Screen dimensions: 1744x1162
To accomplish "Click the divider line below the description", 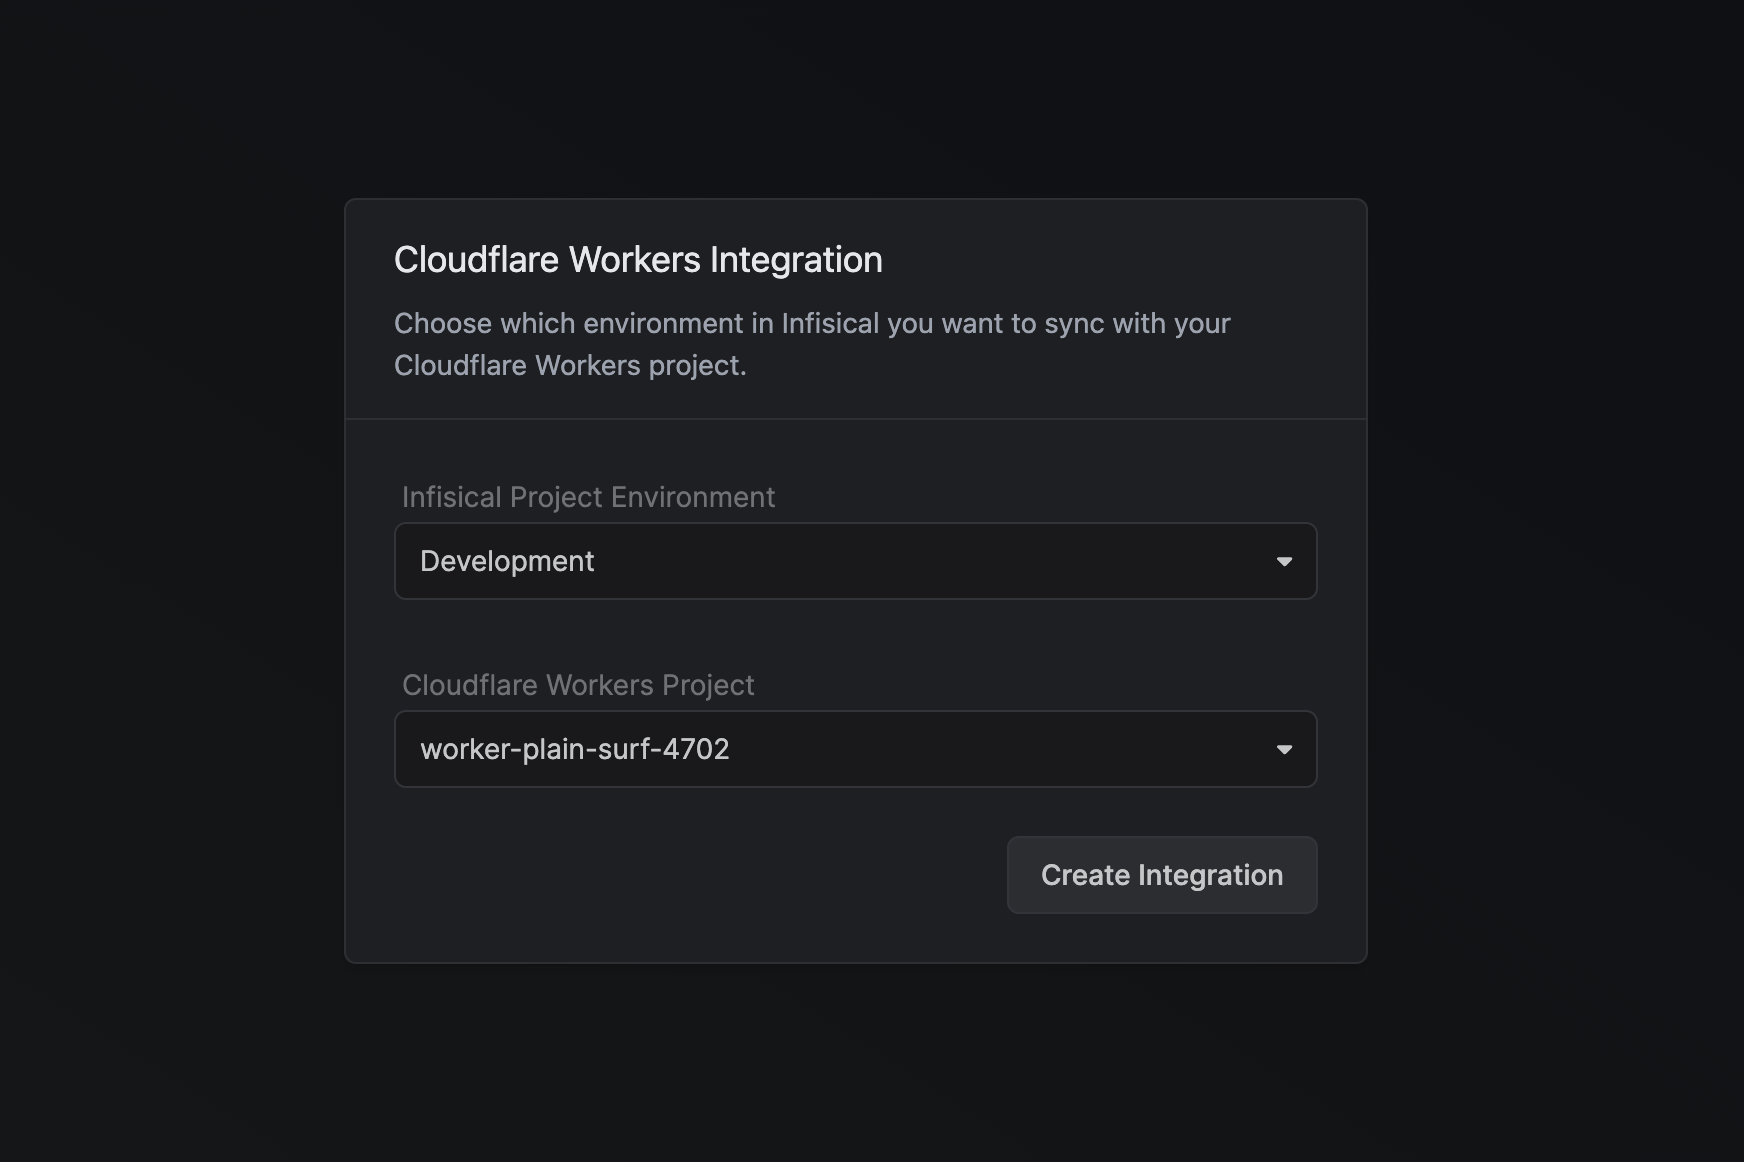I will coord(855,419).
